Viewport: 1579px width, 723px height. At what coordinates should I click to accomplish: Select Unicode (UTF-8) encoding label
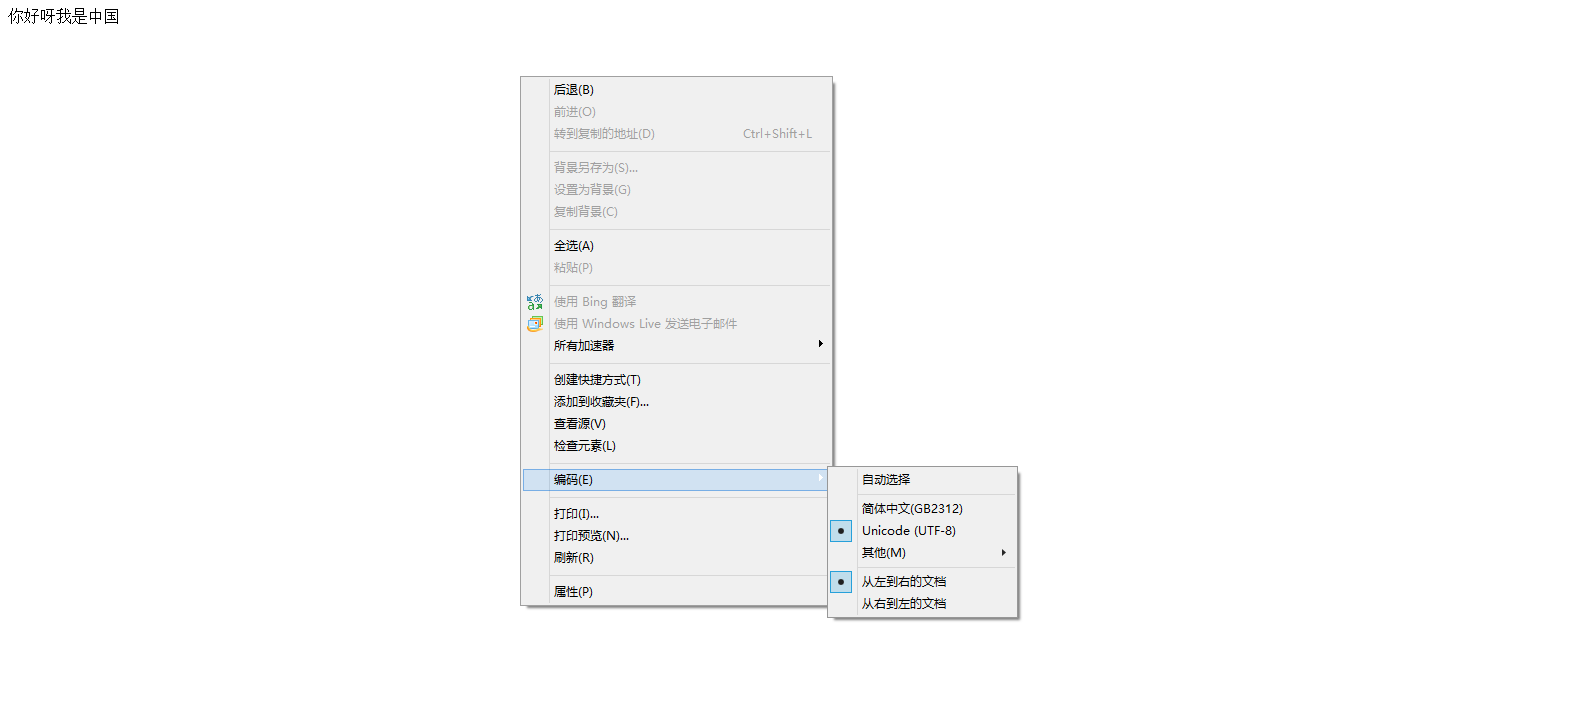click(x=909, y=531)
